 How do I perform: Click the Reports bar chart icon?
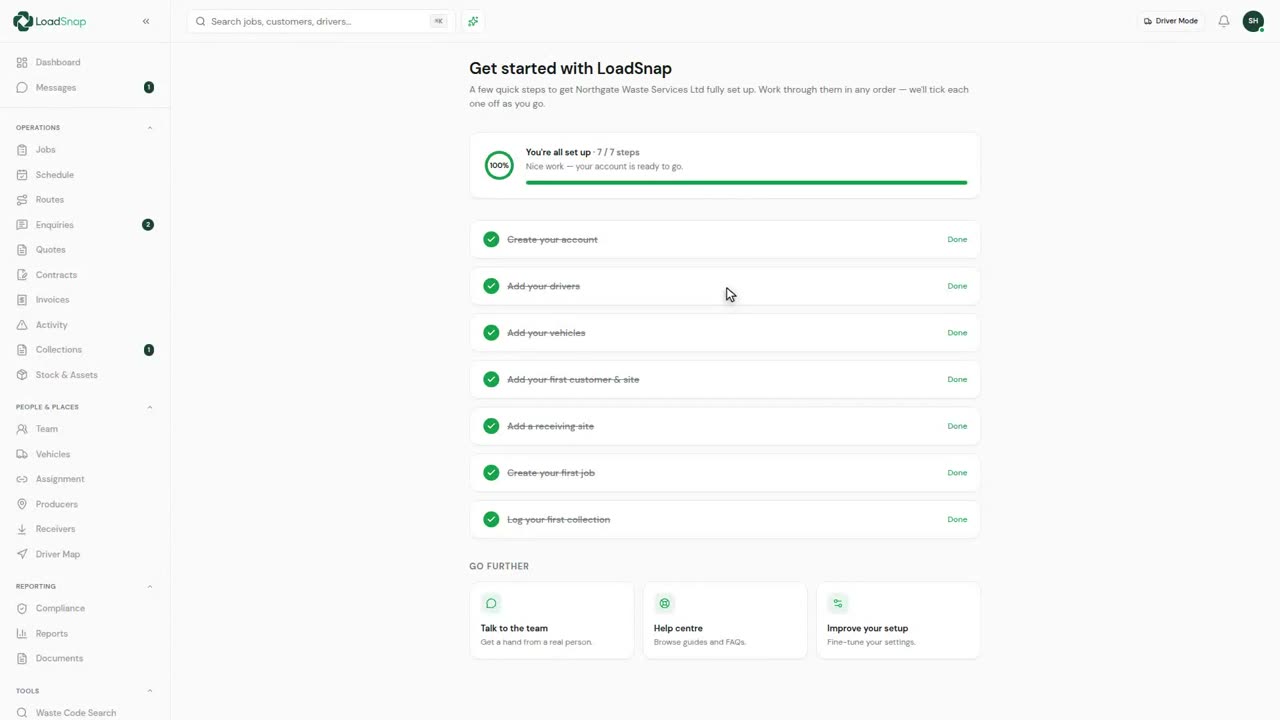pos(22,633)
